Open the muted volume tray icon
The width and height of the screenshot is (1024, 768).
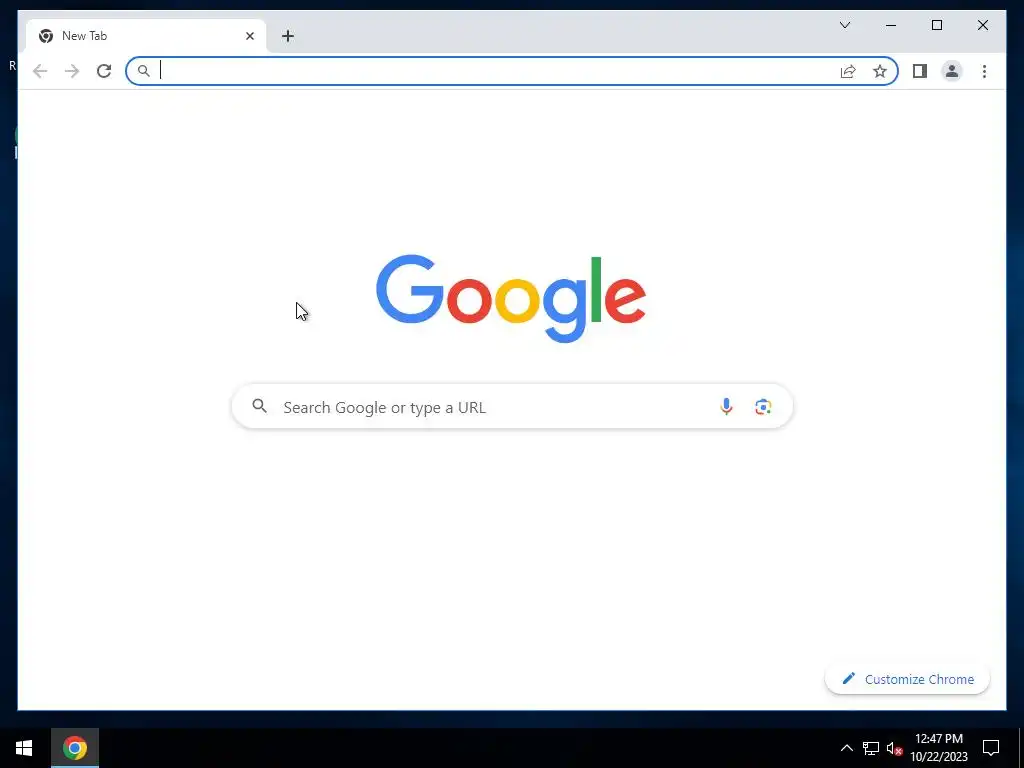893,748
